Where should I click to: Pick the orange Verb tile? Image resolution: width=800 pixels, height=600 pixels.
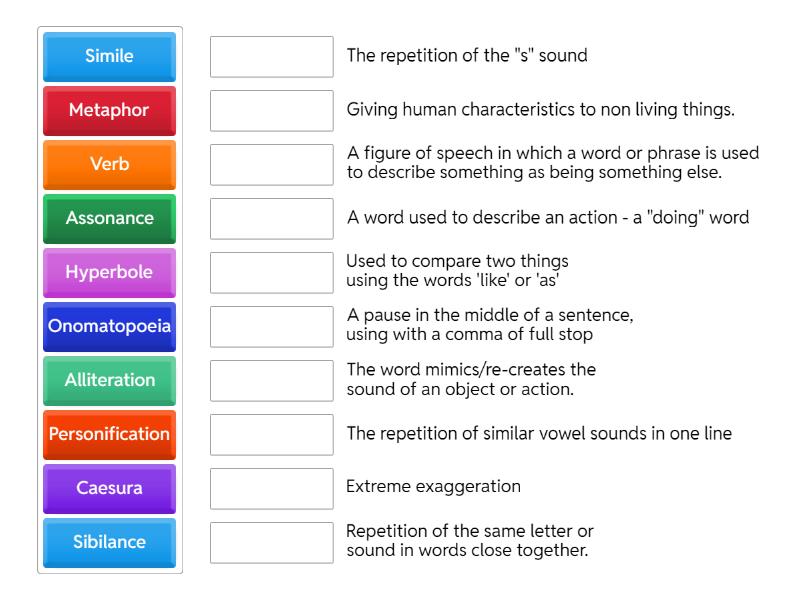click(110, 164)
